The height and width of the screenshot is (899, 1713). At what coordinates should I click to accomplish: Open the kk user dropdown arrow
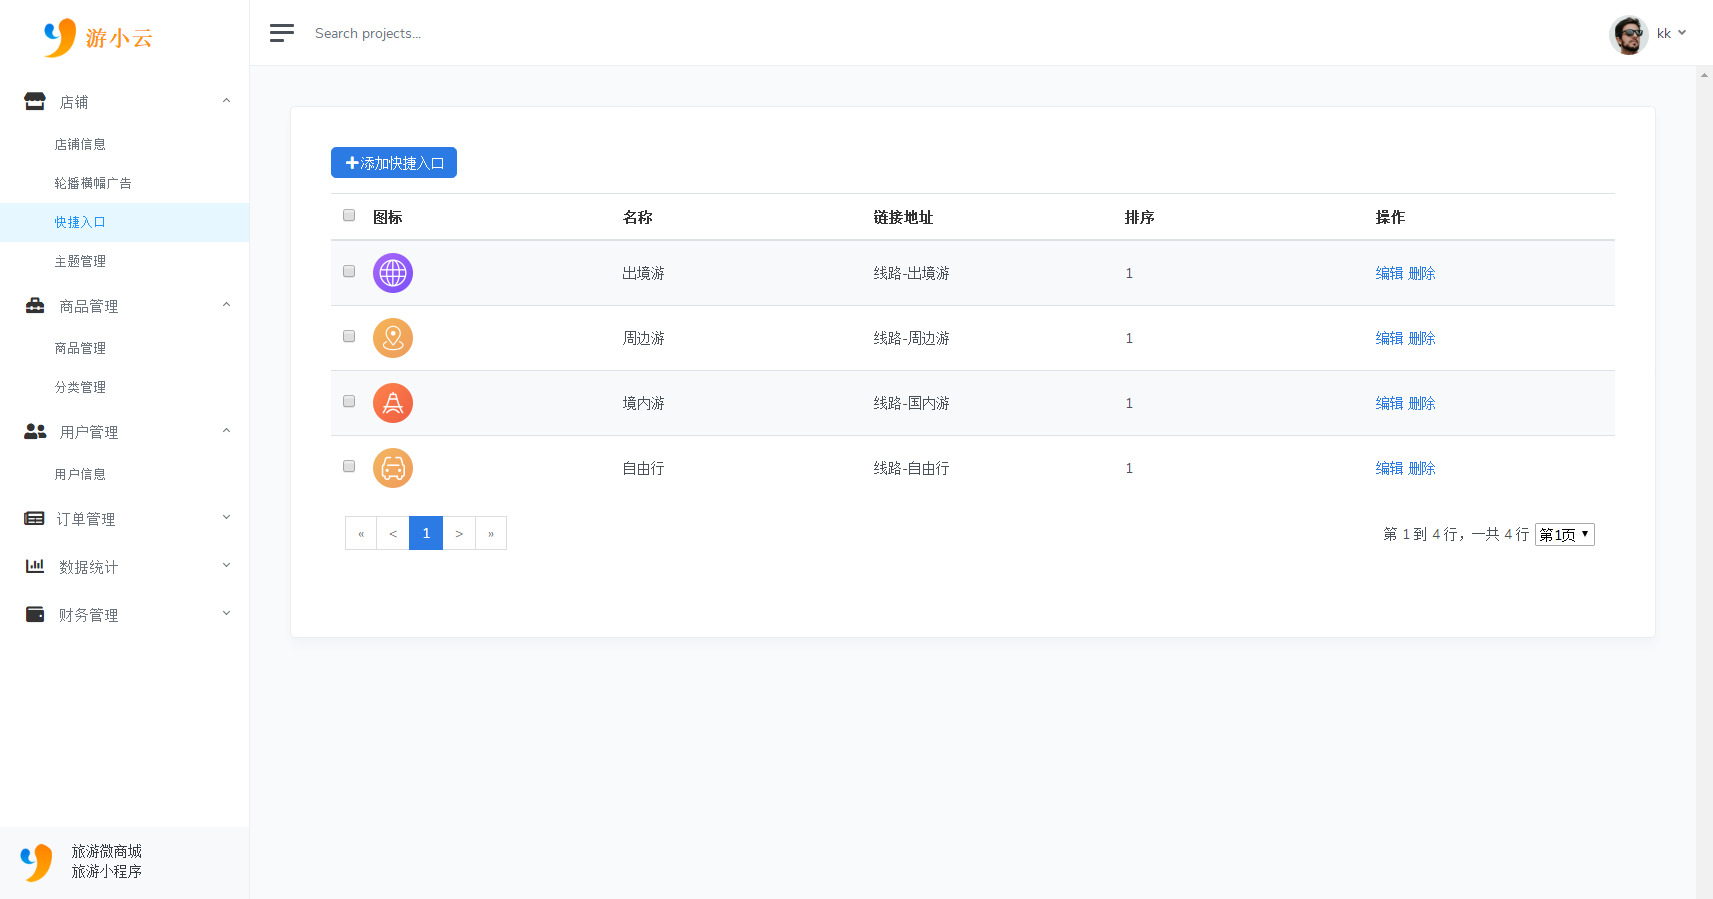click(1682, 33)
